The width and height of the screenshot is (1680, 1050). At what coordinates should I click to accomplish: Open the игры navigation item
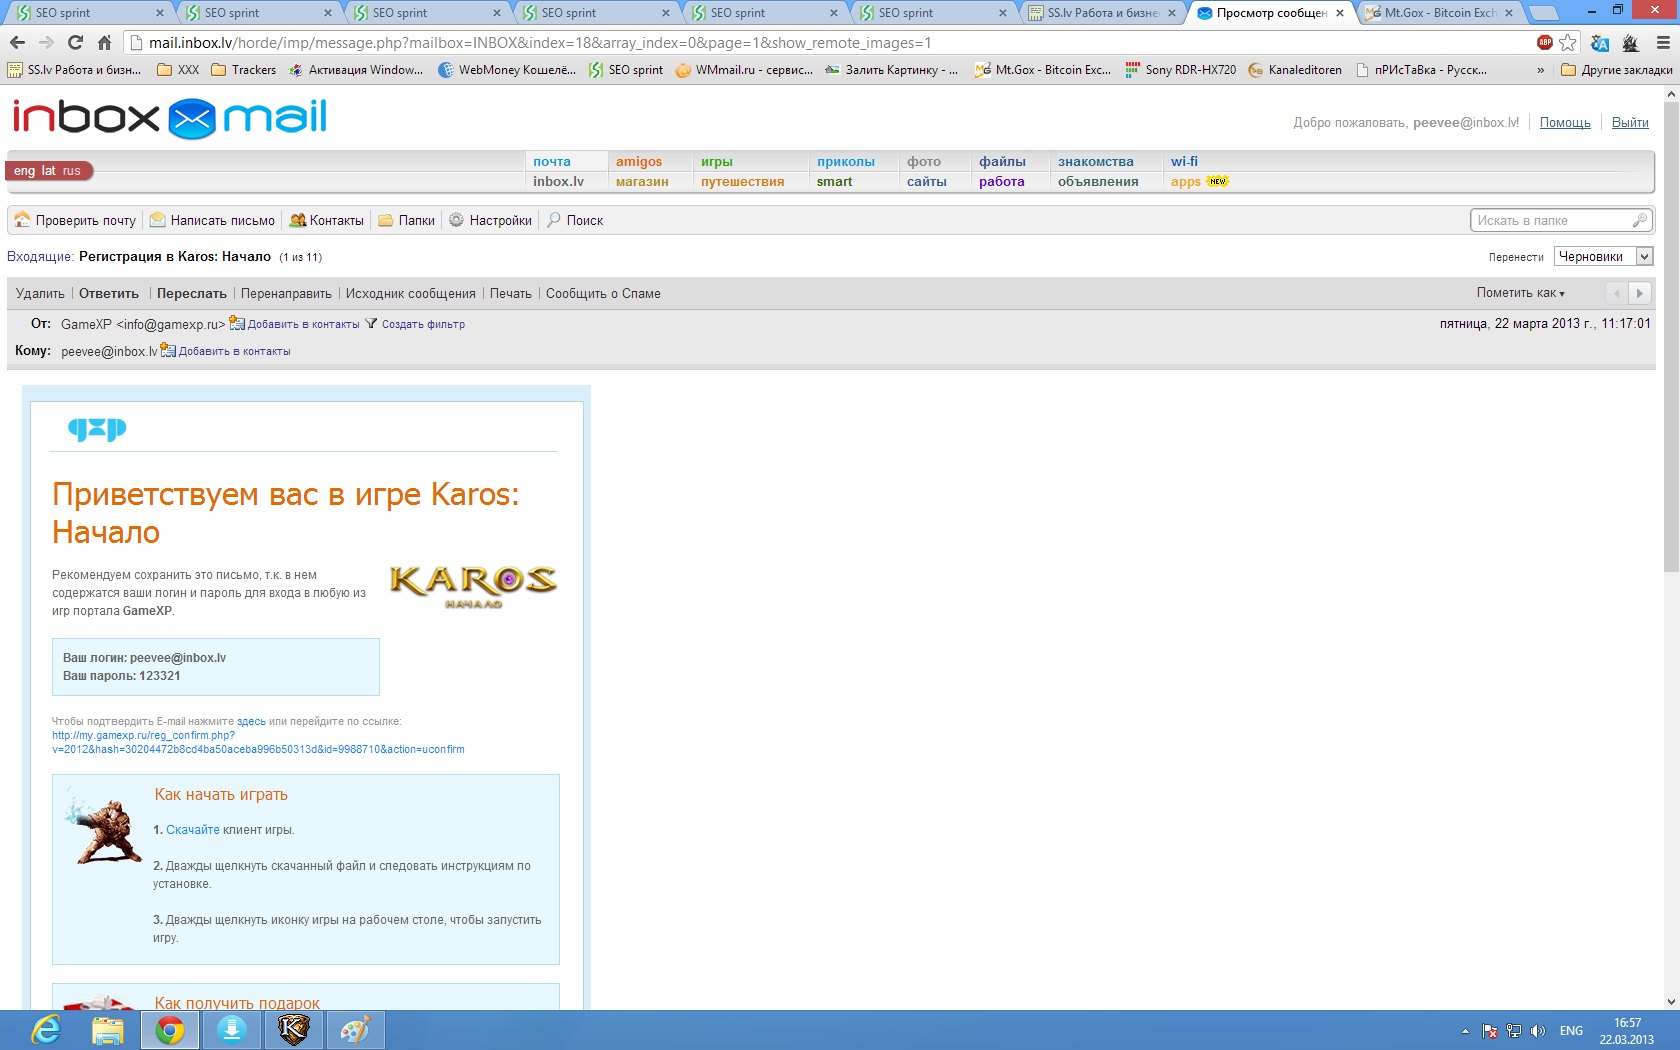pos(717,162)
